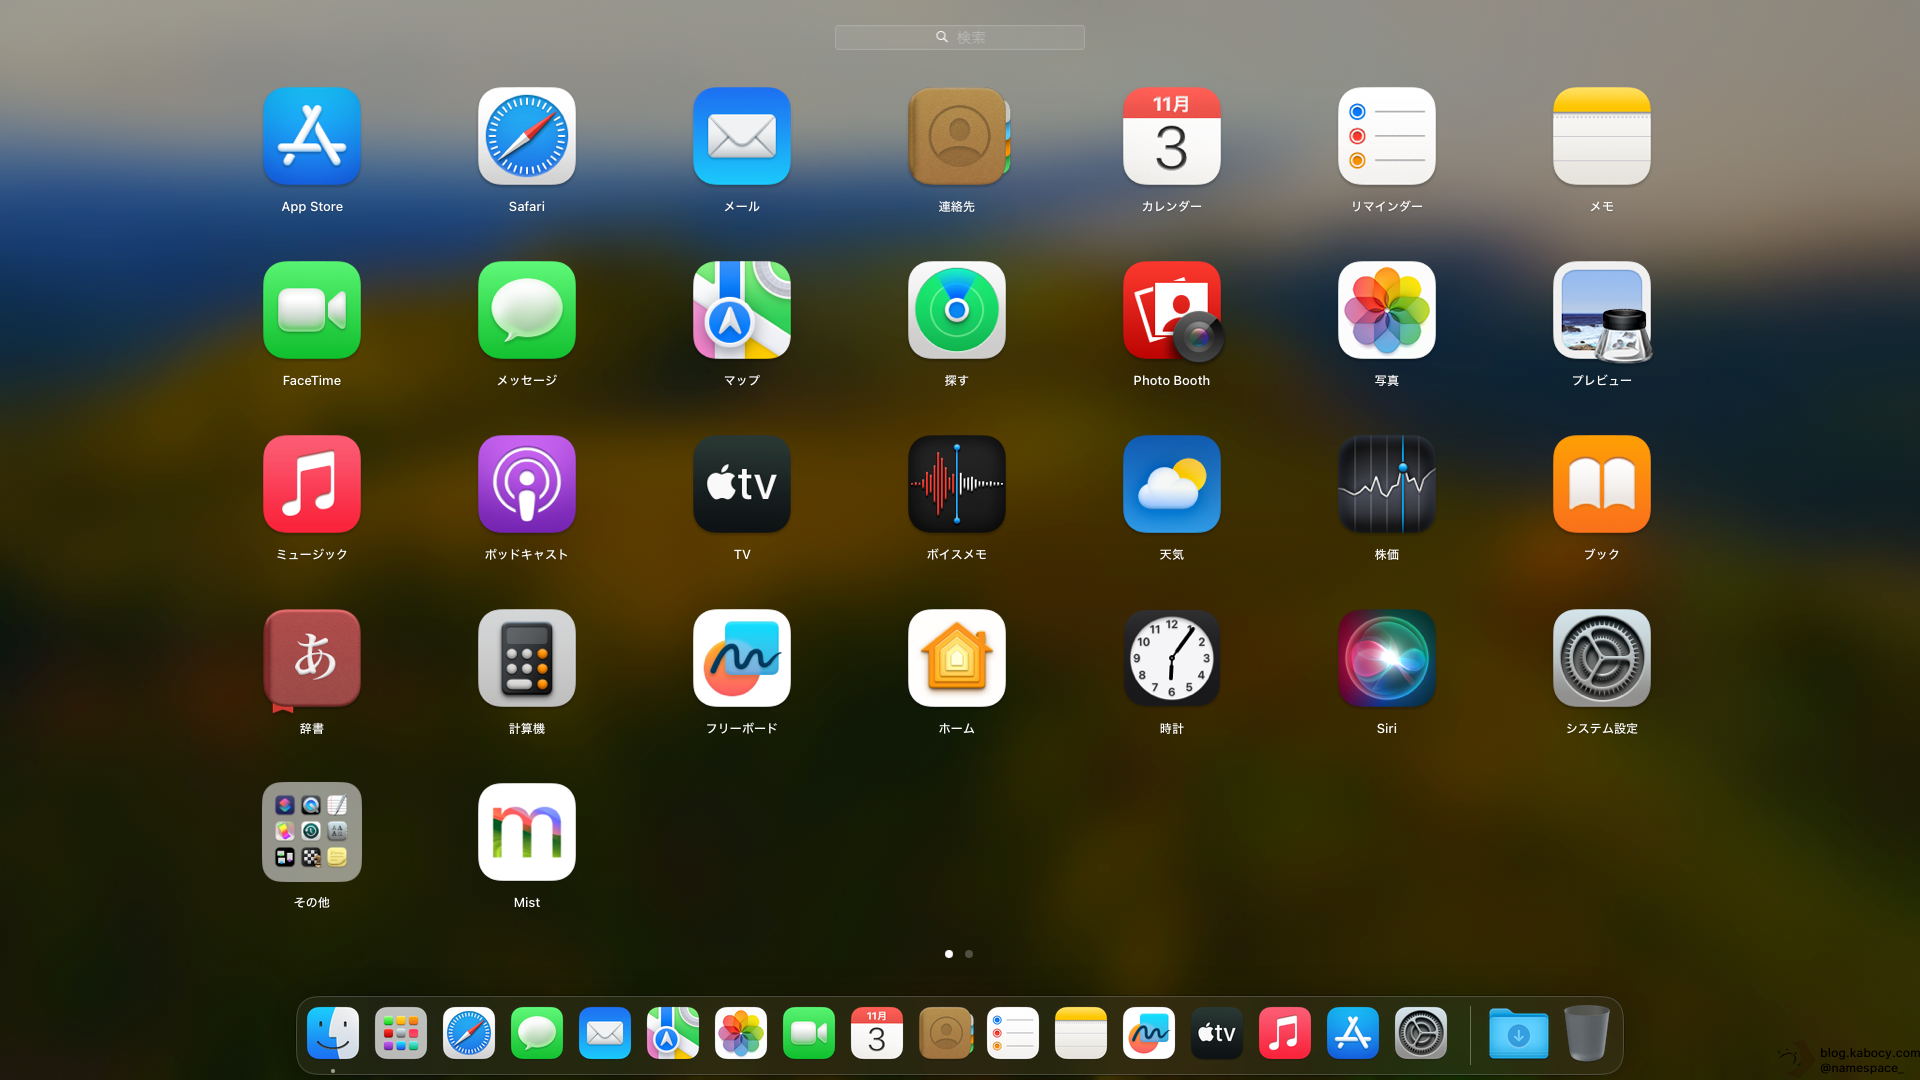The width and height of the screenshot is (1920, 1080).
Task: Open Finder from the Dock
Action: (x=332, y=1033)
